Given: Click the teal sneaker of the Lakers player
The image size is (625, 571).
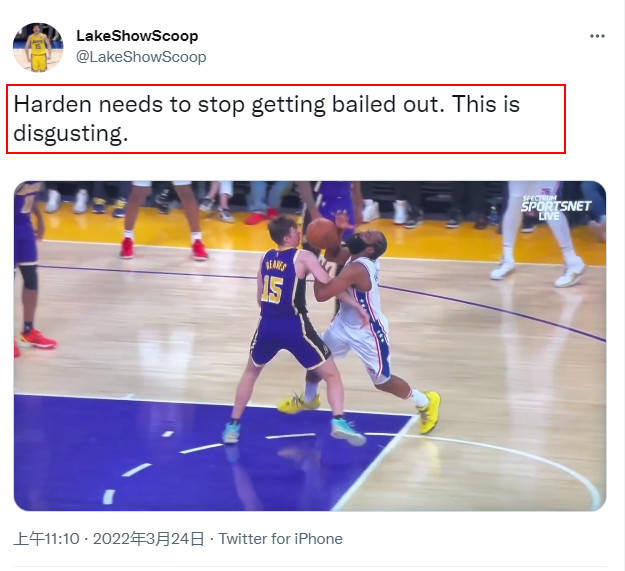Looking at the screenshot, I should pyautogui.click(x=348, y=432).
